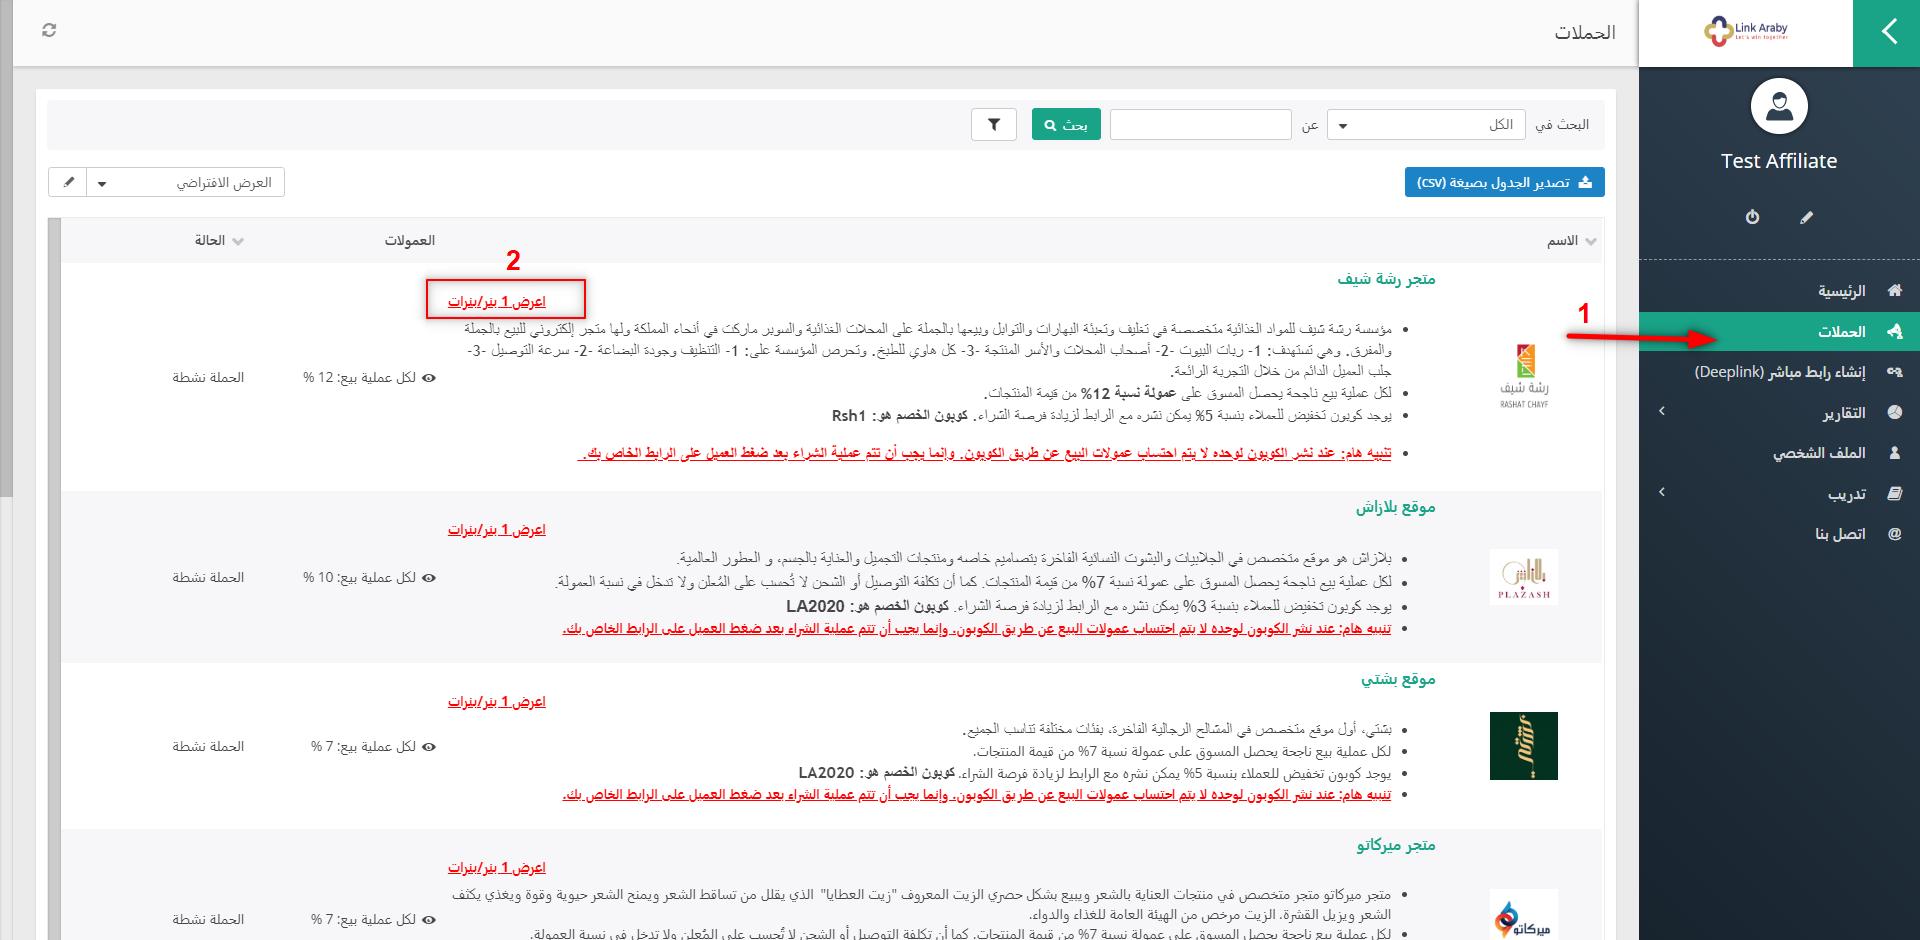Click الحملة نشطة status in رشة شيف row
Image resolution: width=1920 pixels, height=940 pixels.
(208, 378)
